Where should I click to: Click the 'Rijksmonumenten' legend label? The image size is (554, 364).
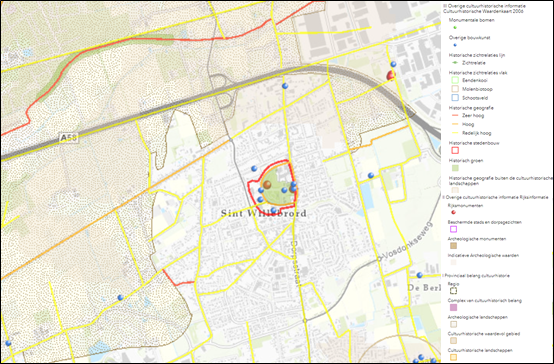(x=465, y=205)
